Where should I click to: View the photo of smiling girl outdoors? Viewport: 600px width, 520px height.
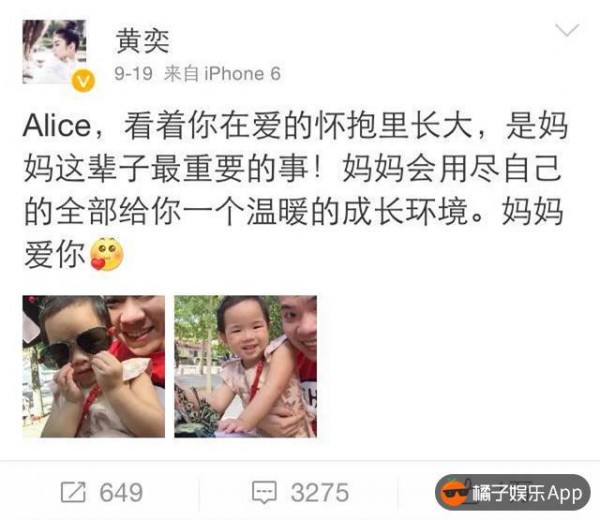(x=246, y=367)
